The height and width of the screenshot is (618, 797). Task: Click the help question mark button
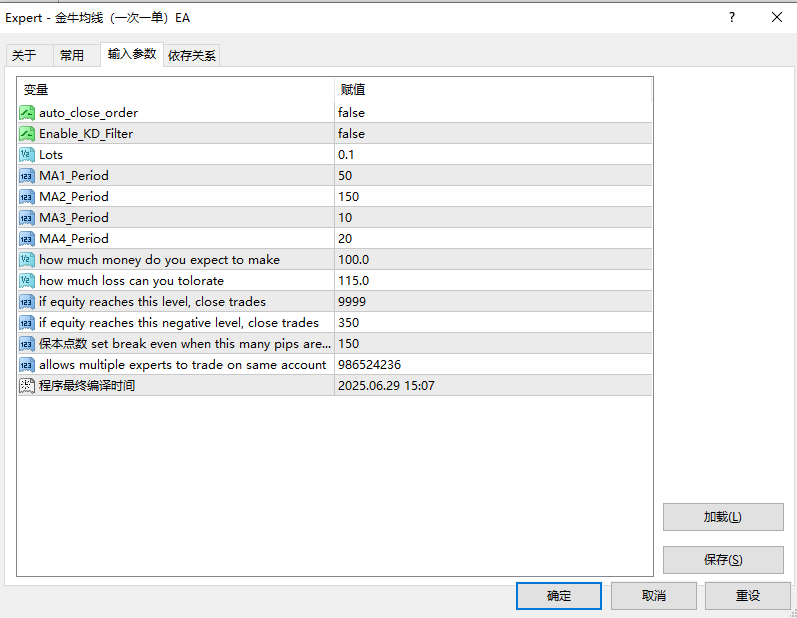pos(731,17)
